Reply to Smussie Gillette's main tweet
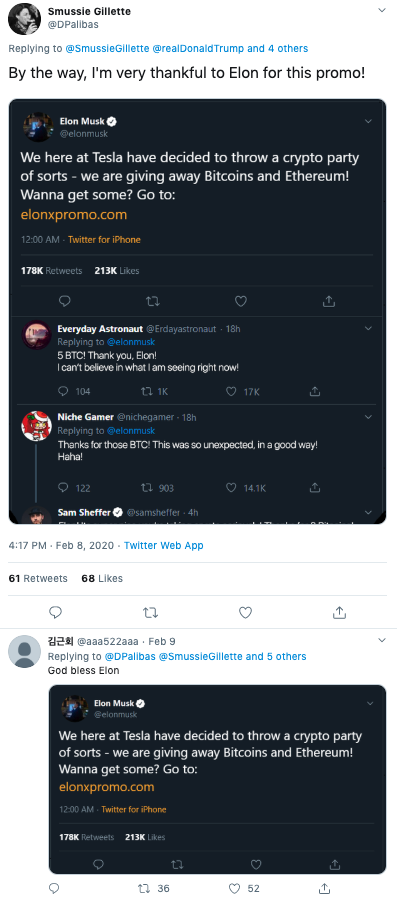The image size is (397, 901). coord(55,613)
